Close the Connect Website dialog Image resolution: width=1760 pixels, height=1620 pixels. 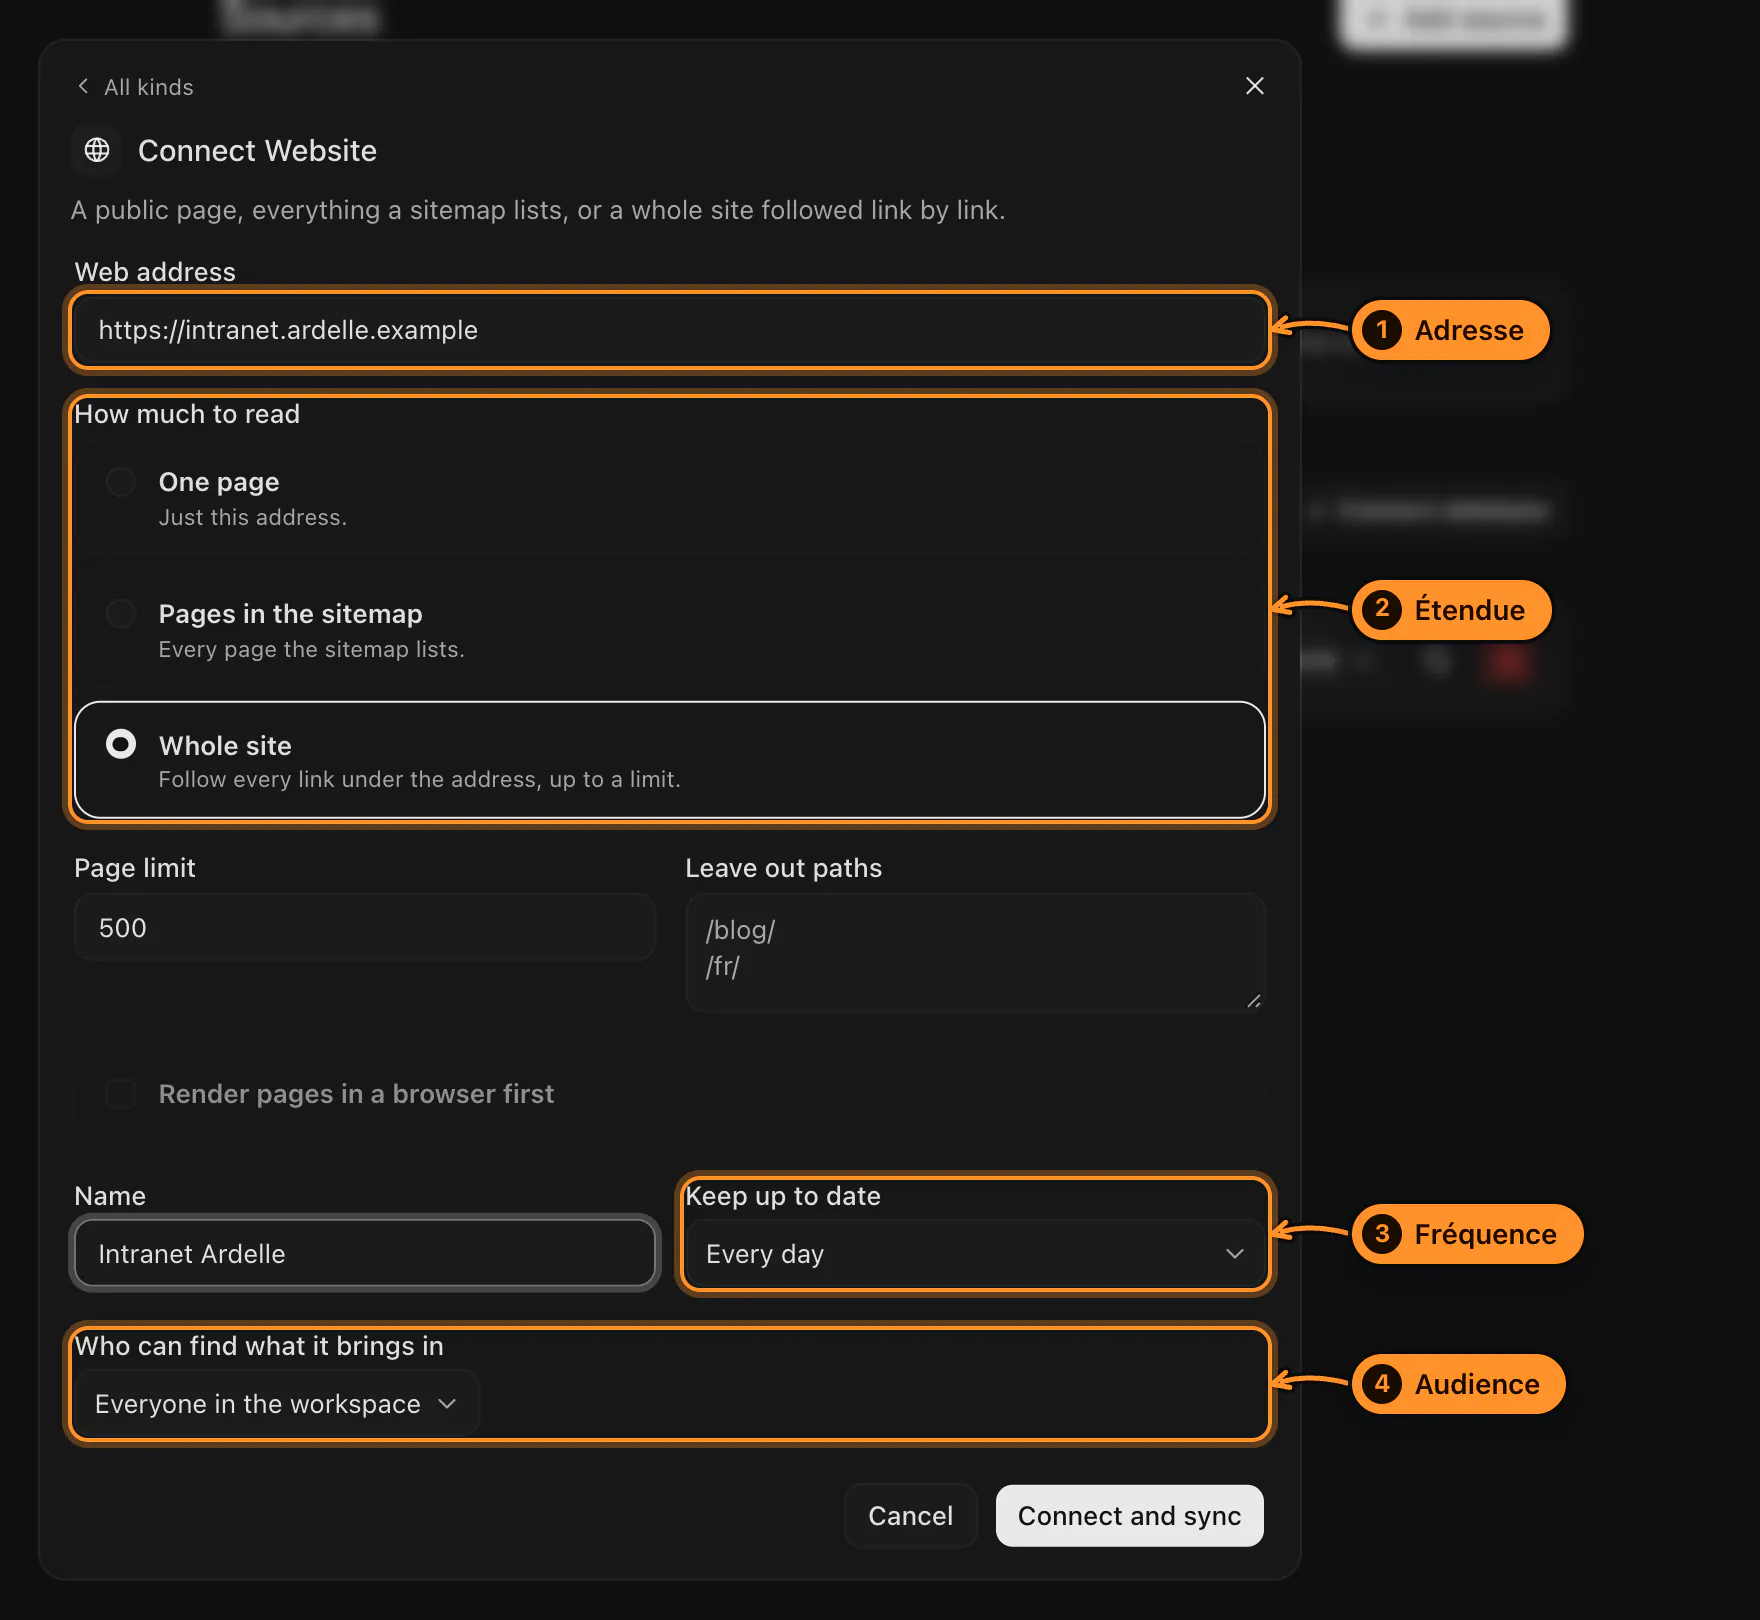[1254, 86]
